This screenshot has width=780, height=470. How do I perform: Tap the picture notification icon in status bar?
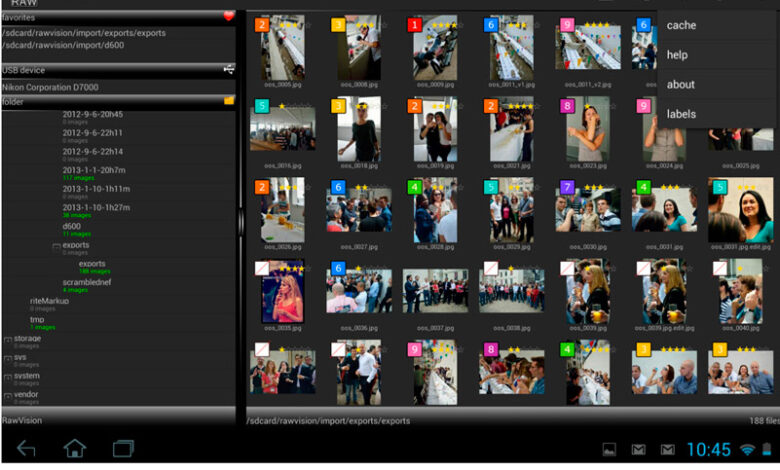coord(607,449)
